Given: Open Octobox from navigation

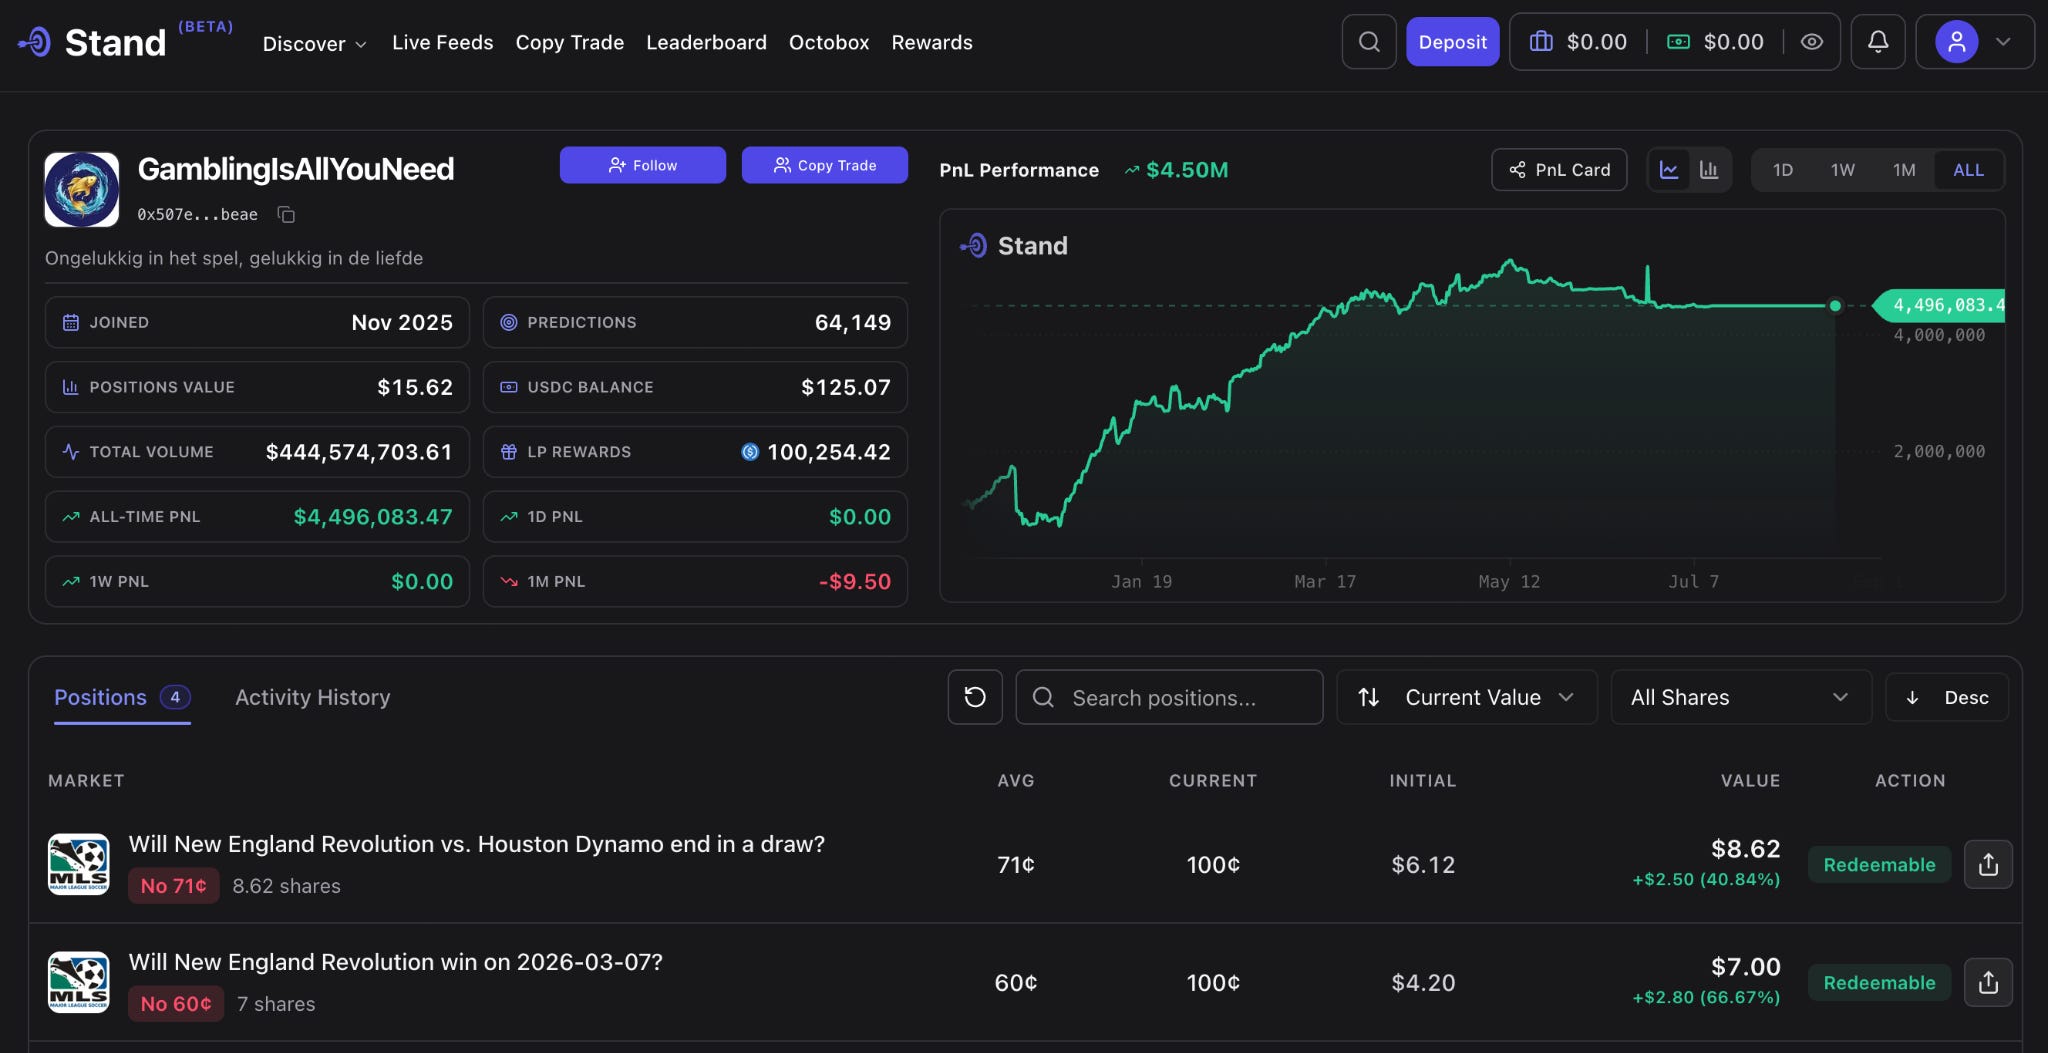Looking at the screenshot, I should 829,42.
